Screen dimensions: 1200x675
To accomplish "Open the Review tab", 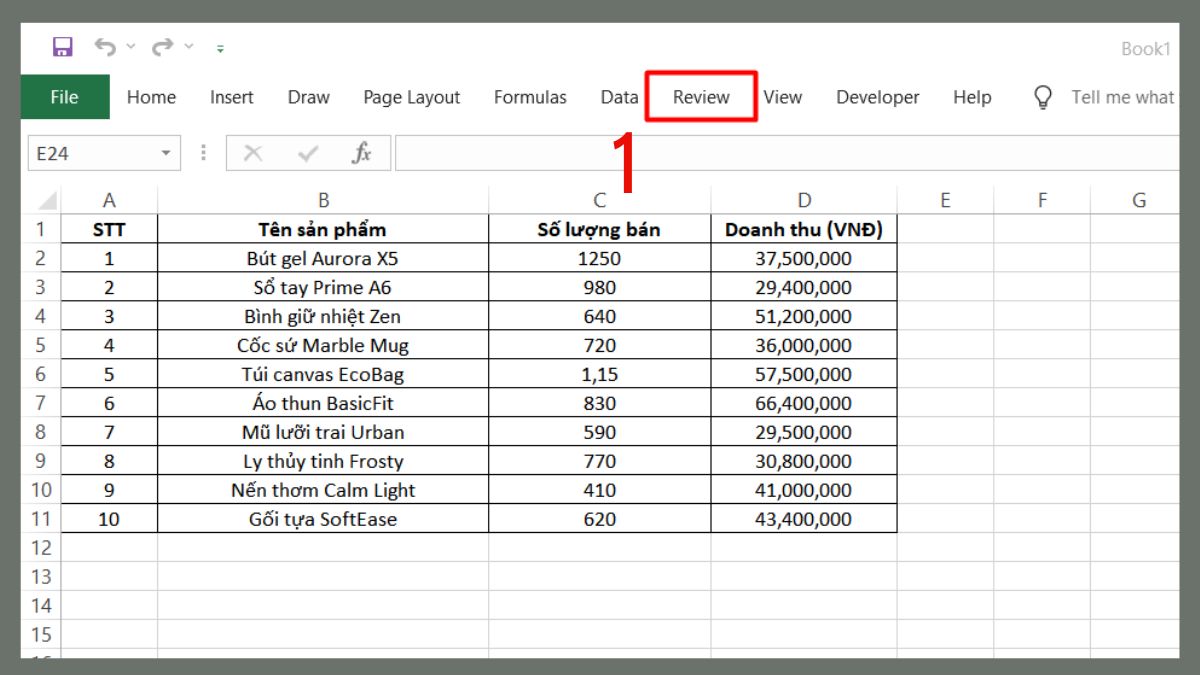I will 701,97.
